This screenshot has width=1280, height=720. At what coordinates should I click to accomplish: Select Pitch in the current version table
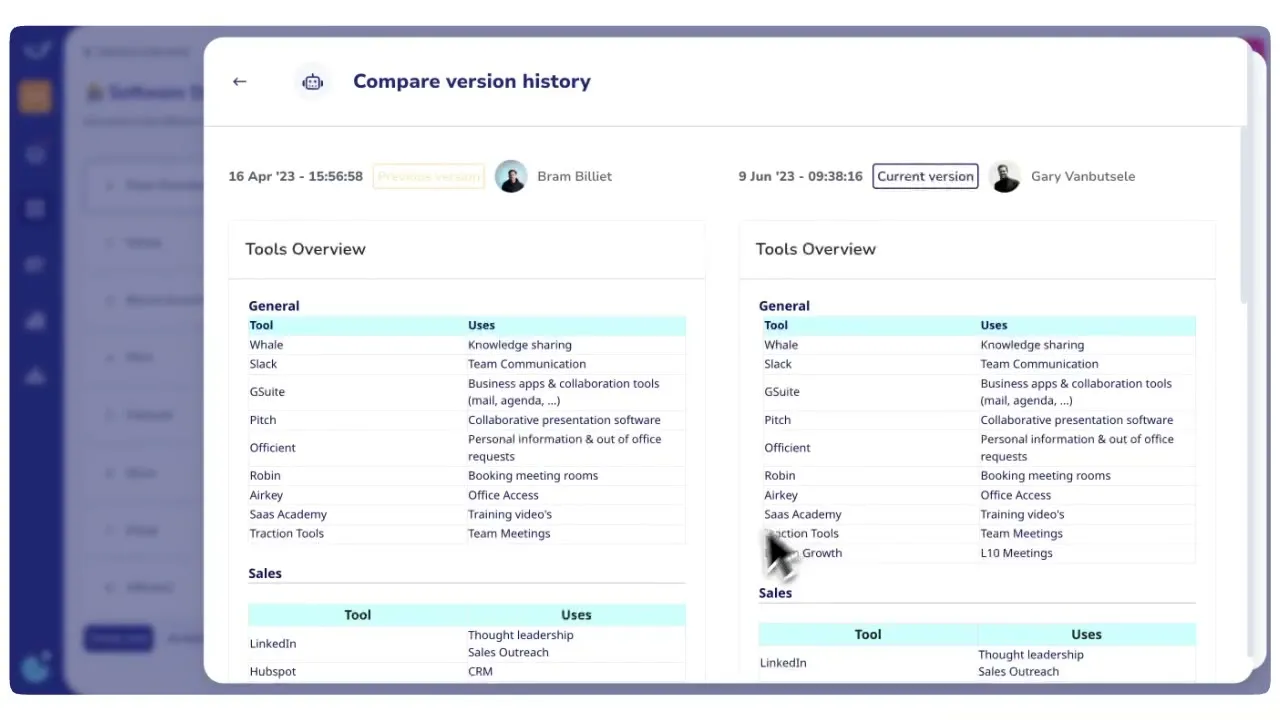777,420
